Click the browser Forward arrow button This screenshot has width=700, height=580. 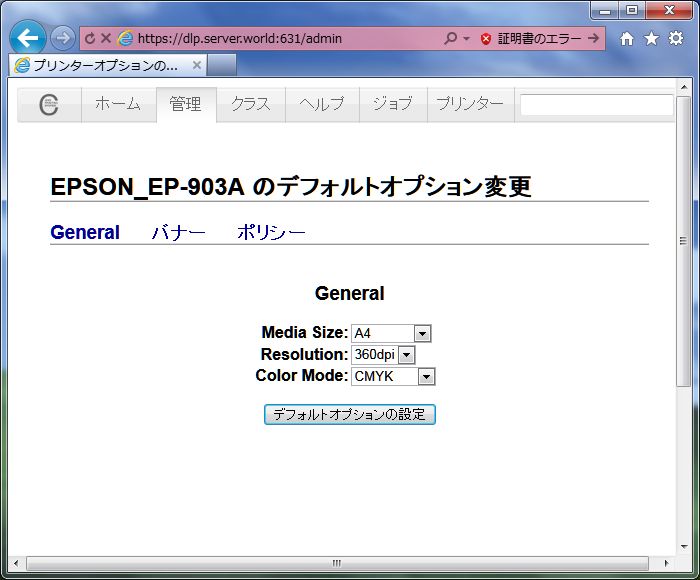[62, 38]
